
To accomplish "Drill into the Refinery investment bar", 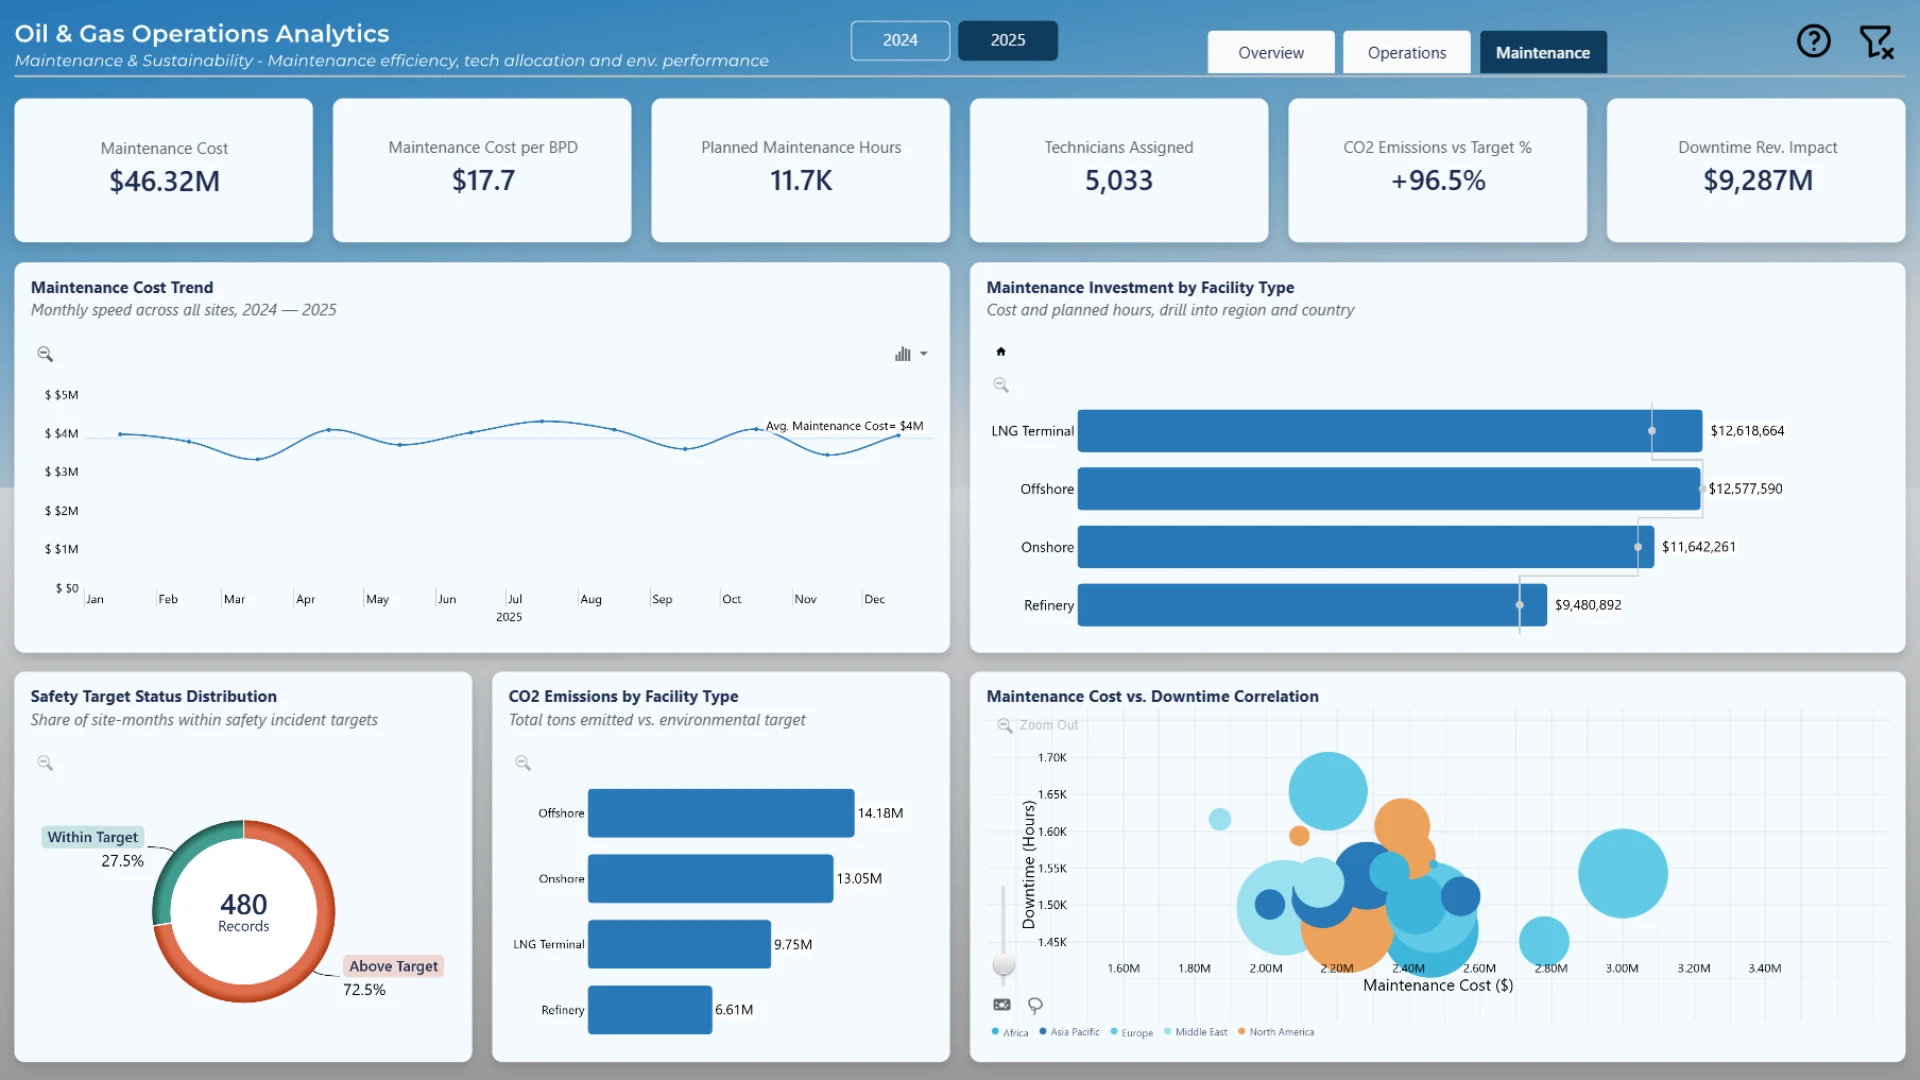I will [1312, 605].
